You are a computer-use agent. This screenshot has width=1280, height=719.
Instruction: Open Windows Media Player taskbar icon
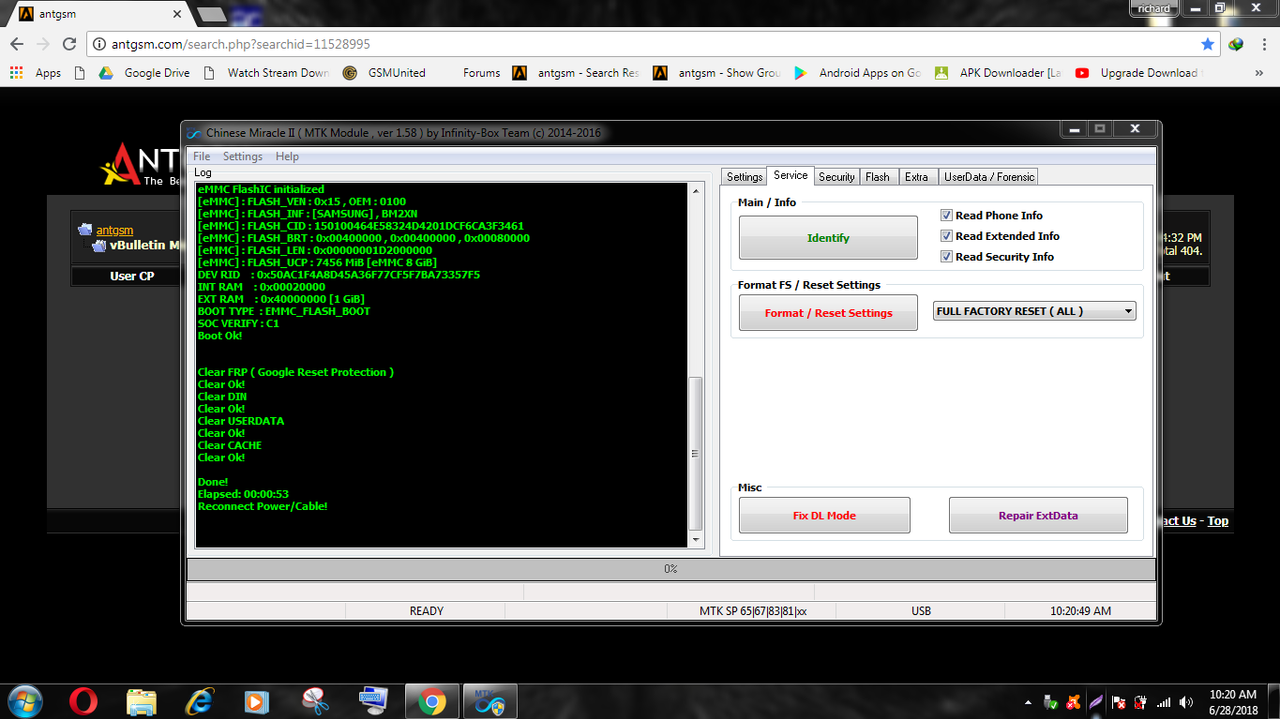(x=257, y=701)
